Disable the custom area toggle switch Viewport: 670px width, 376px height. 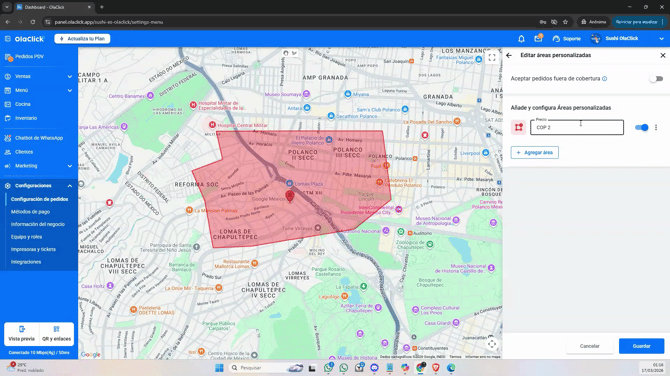click(x=641, y=127)
